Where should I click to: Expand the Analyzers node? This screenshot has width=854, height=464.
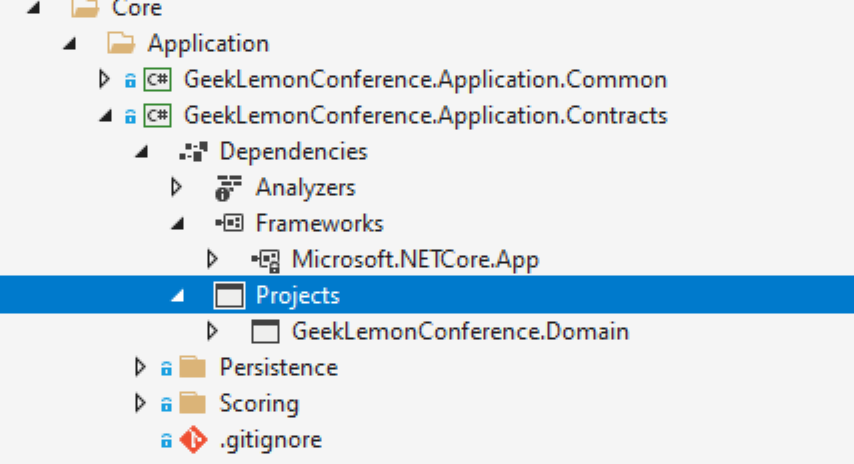coord(176,187)
